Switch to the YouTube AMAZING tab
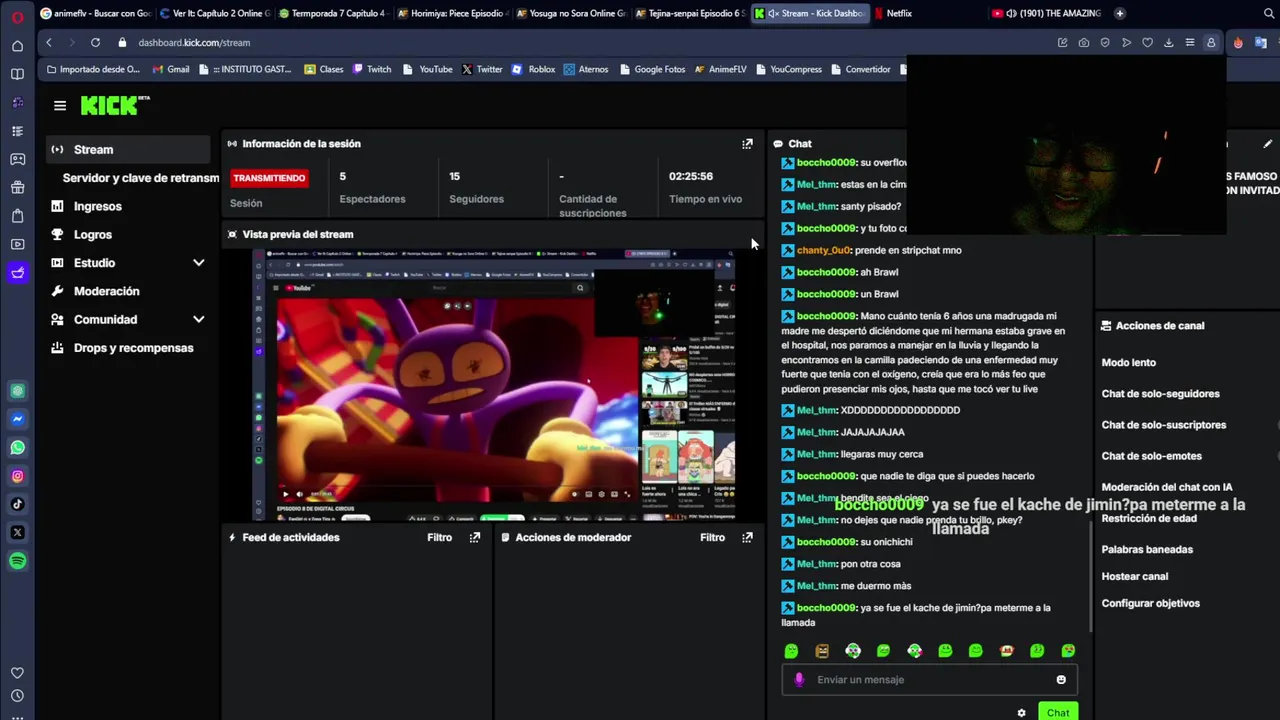Screen dimensions: 1280x720 point(1046,14)
